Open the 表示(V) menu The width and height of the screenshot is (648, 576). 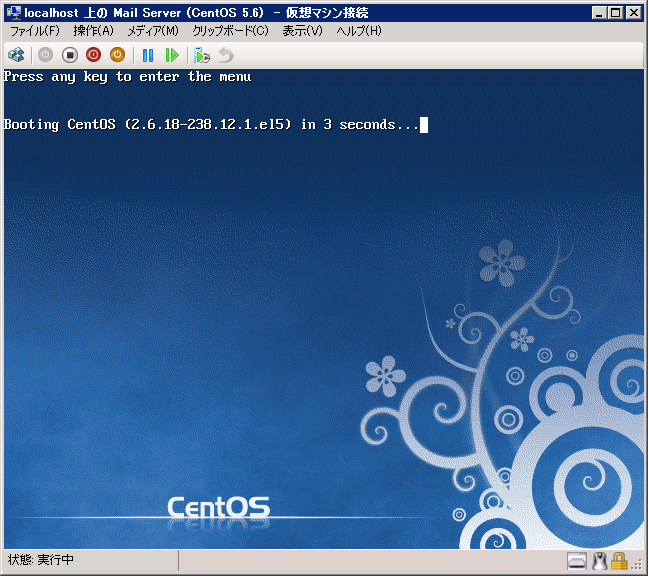302,31
